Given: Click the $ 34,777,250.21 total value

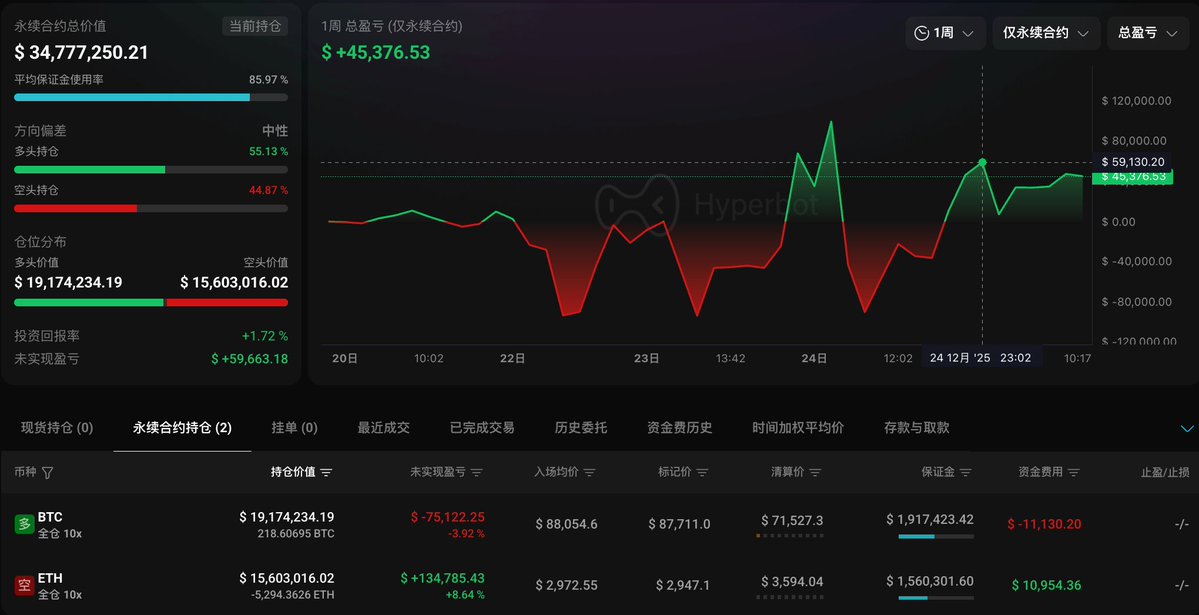Looking at the screenshot, I should coord(81,53).
